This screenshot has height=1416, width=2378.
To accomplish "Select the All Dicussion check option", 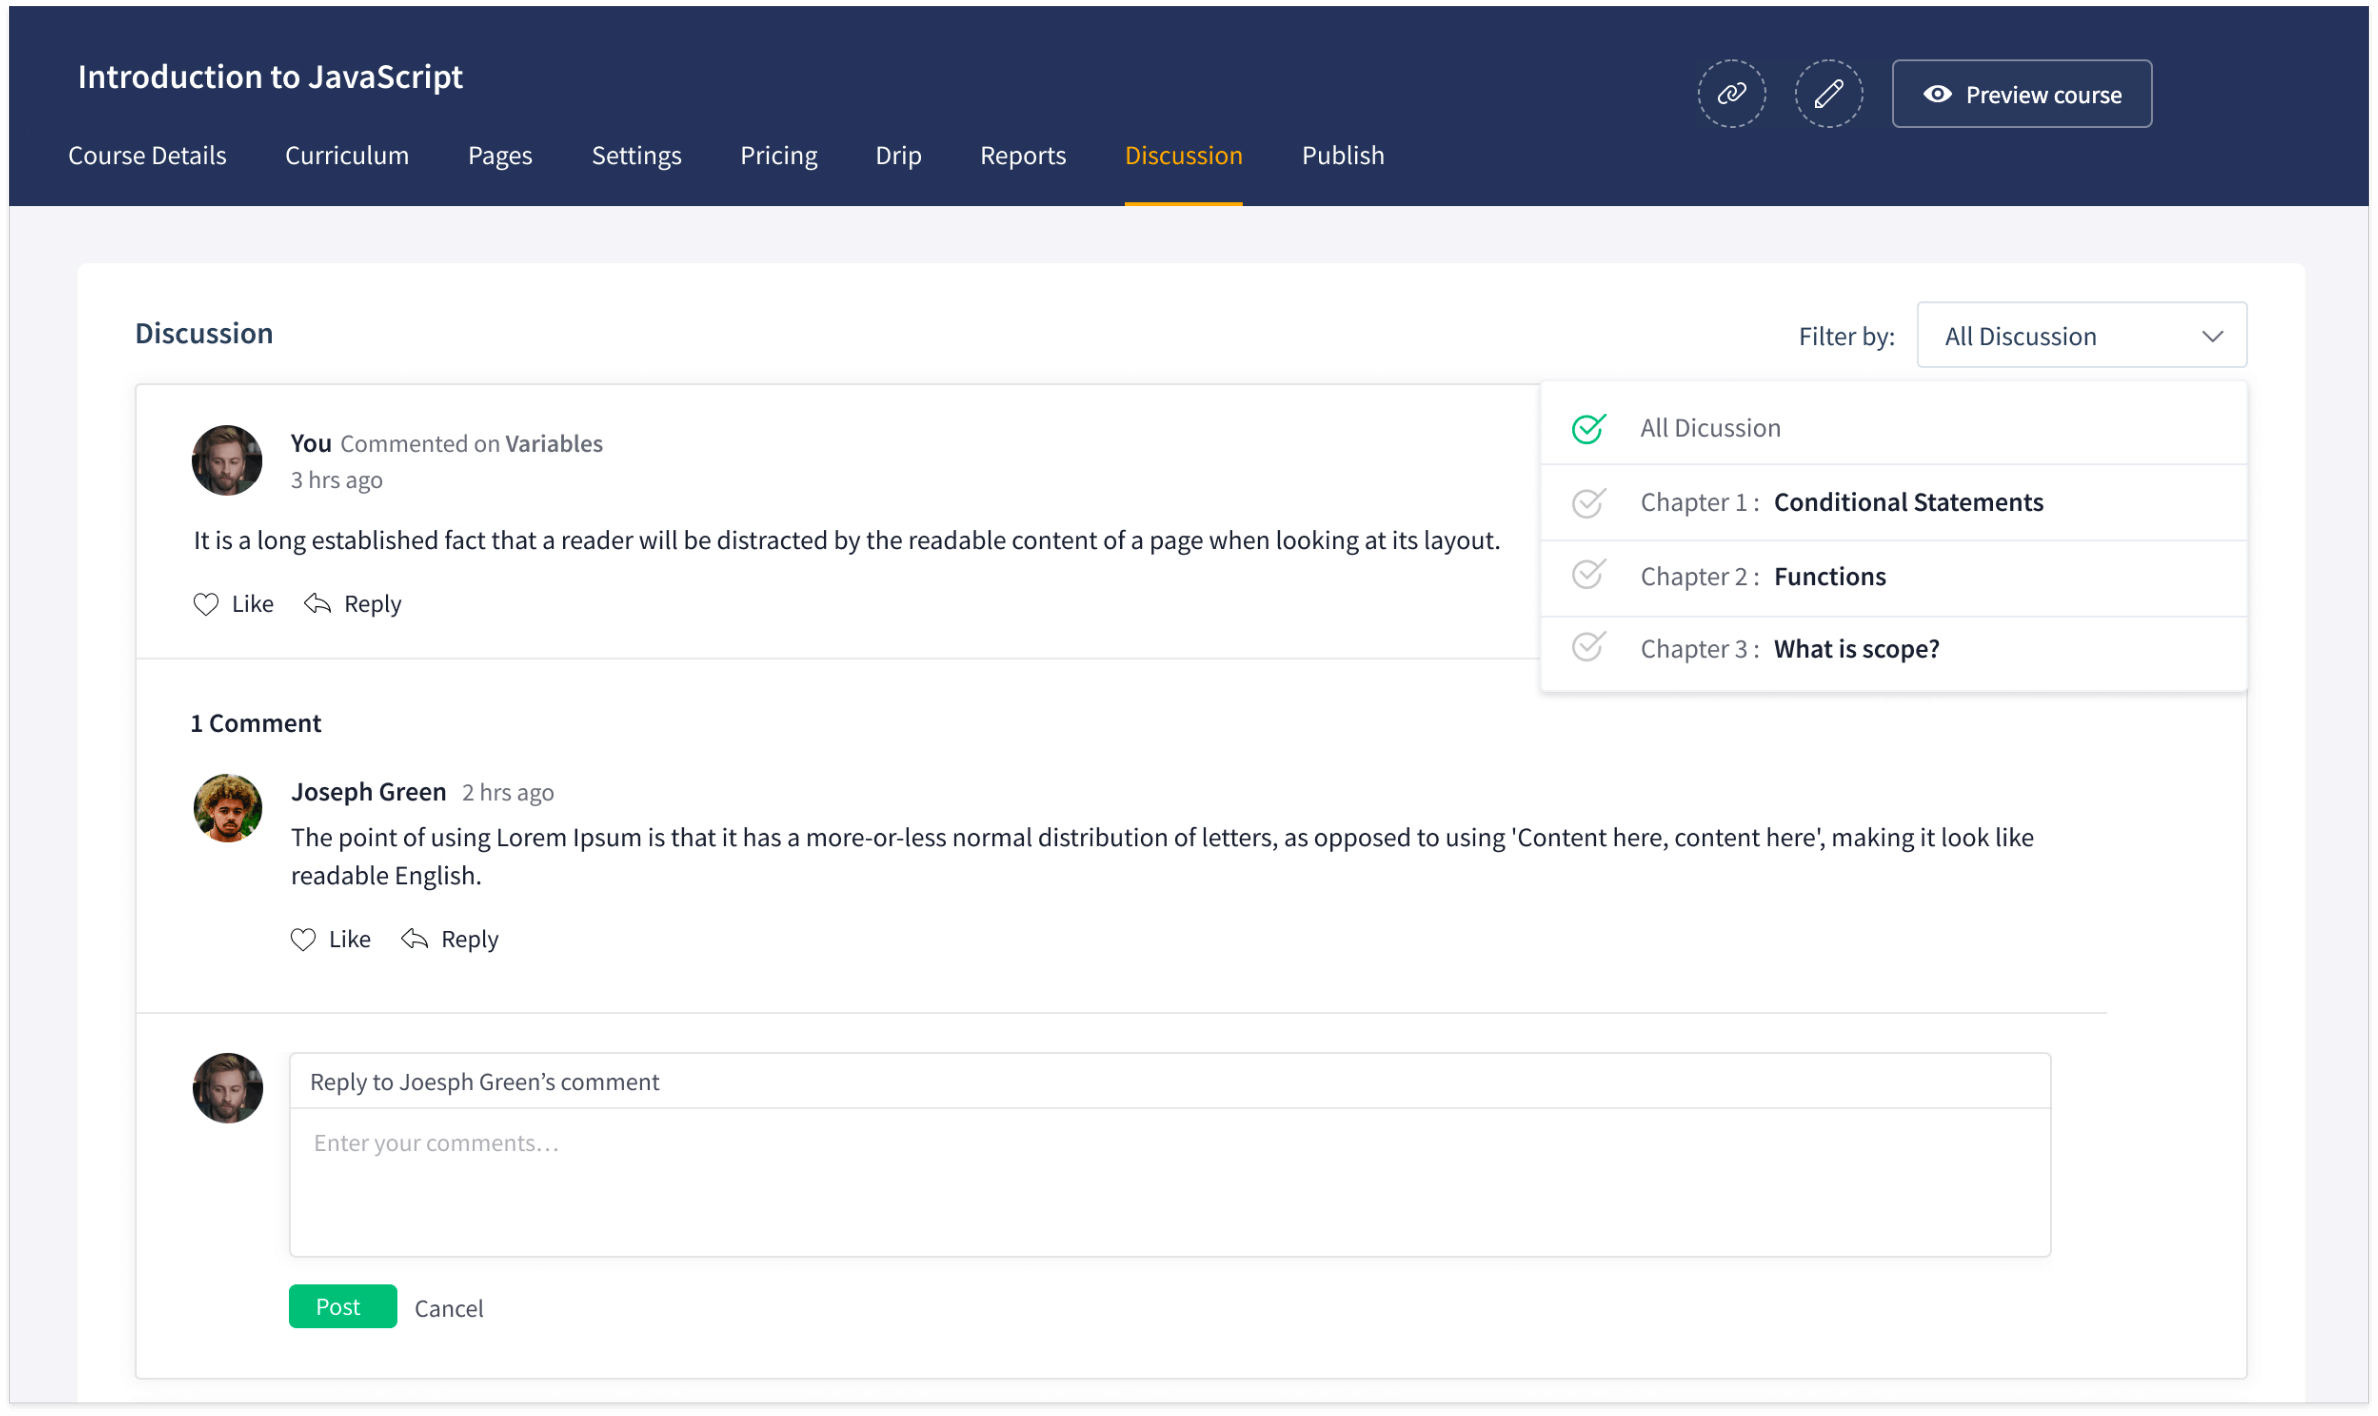I will [1589, 428].
